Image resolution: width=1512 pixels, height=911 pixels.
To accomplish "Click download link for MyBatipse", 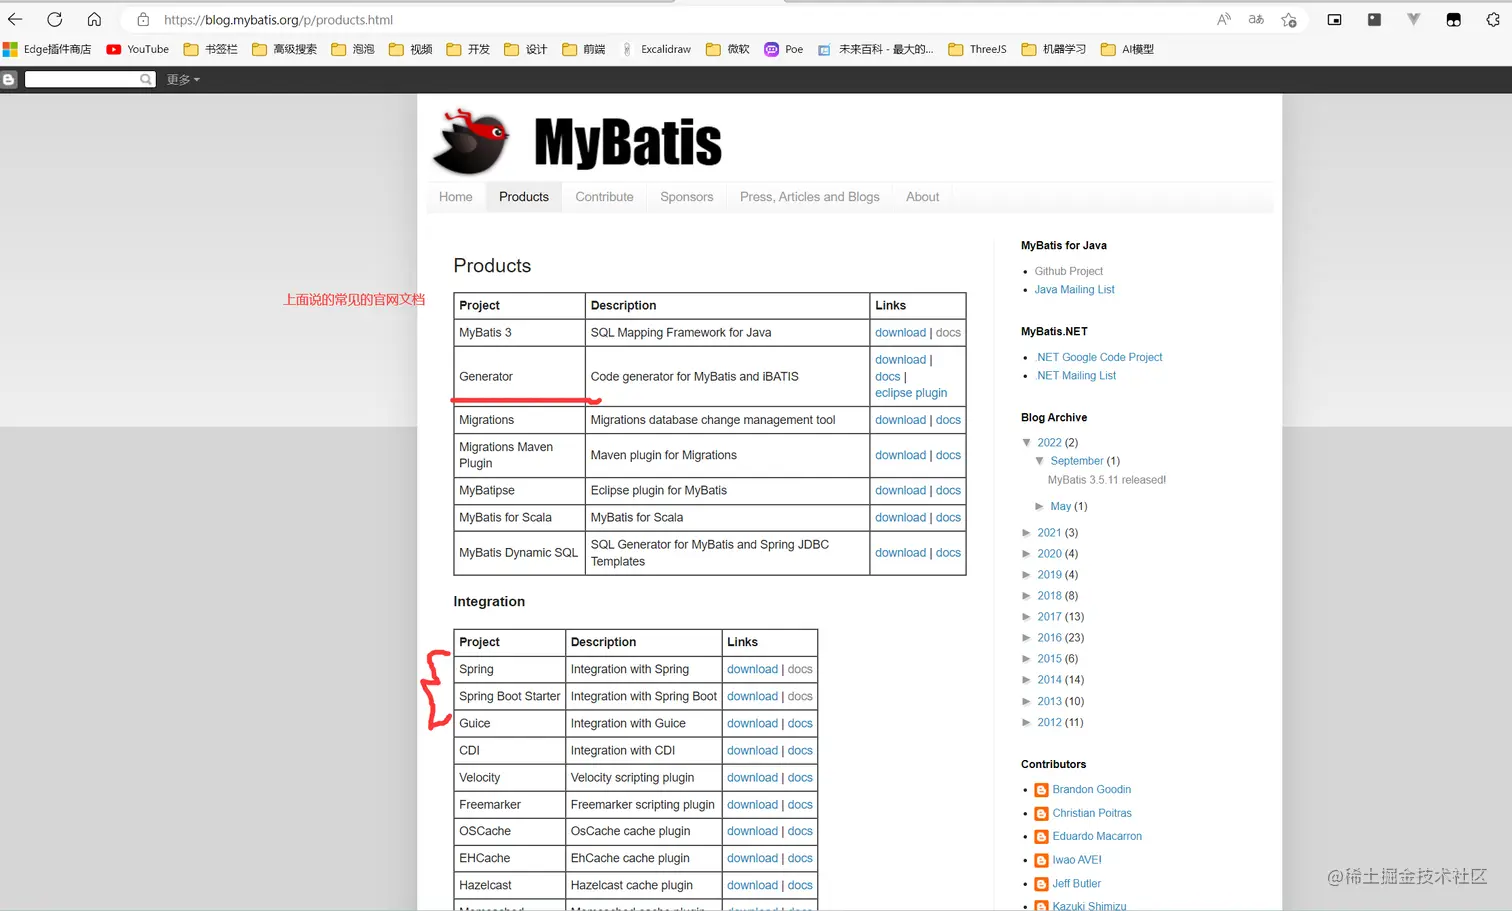I will pyautogui.click(x=900, y=491).
